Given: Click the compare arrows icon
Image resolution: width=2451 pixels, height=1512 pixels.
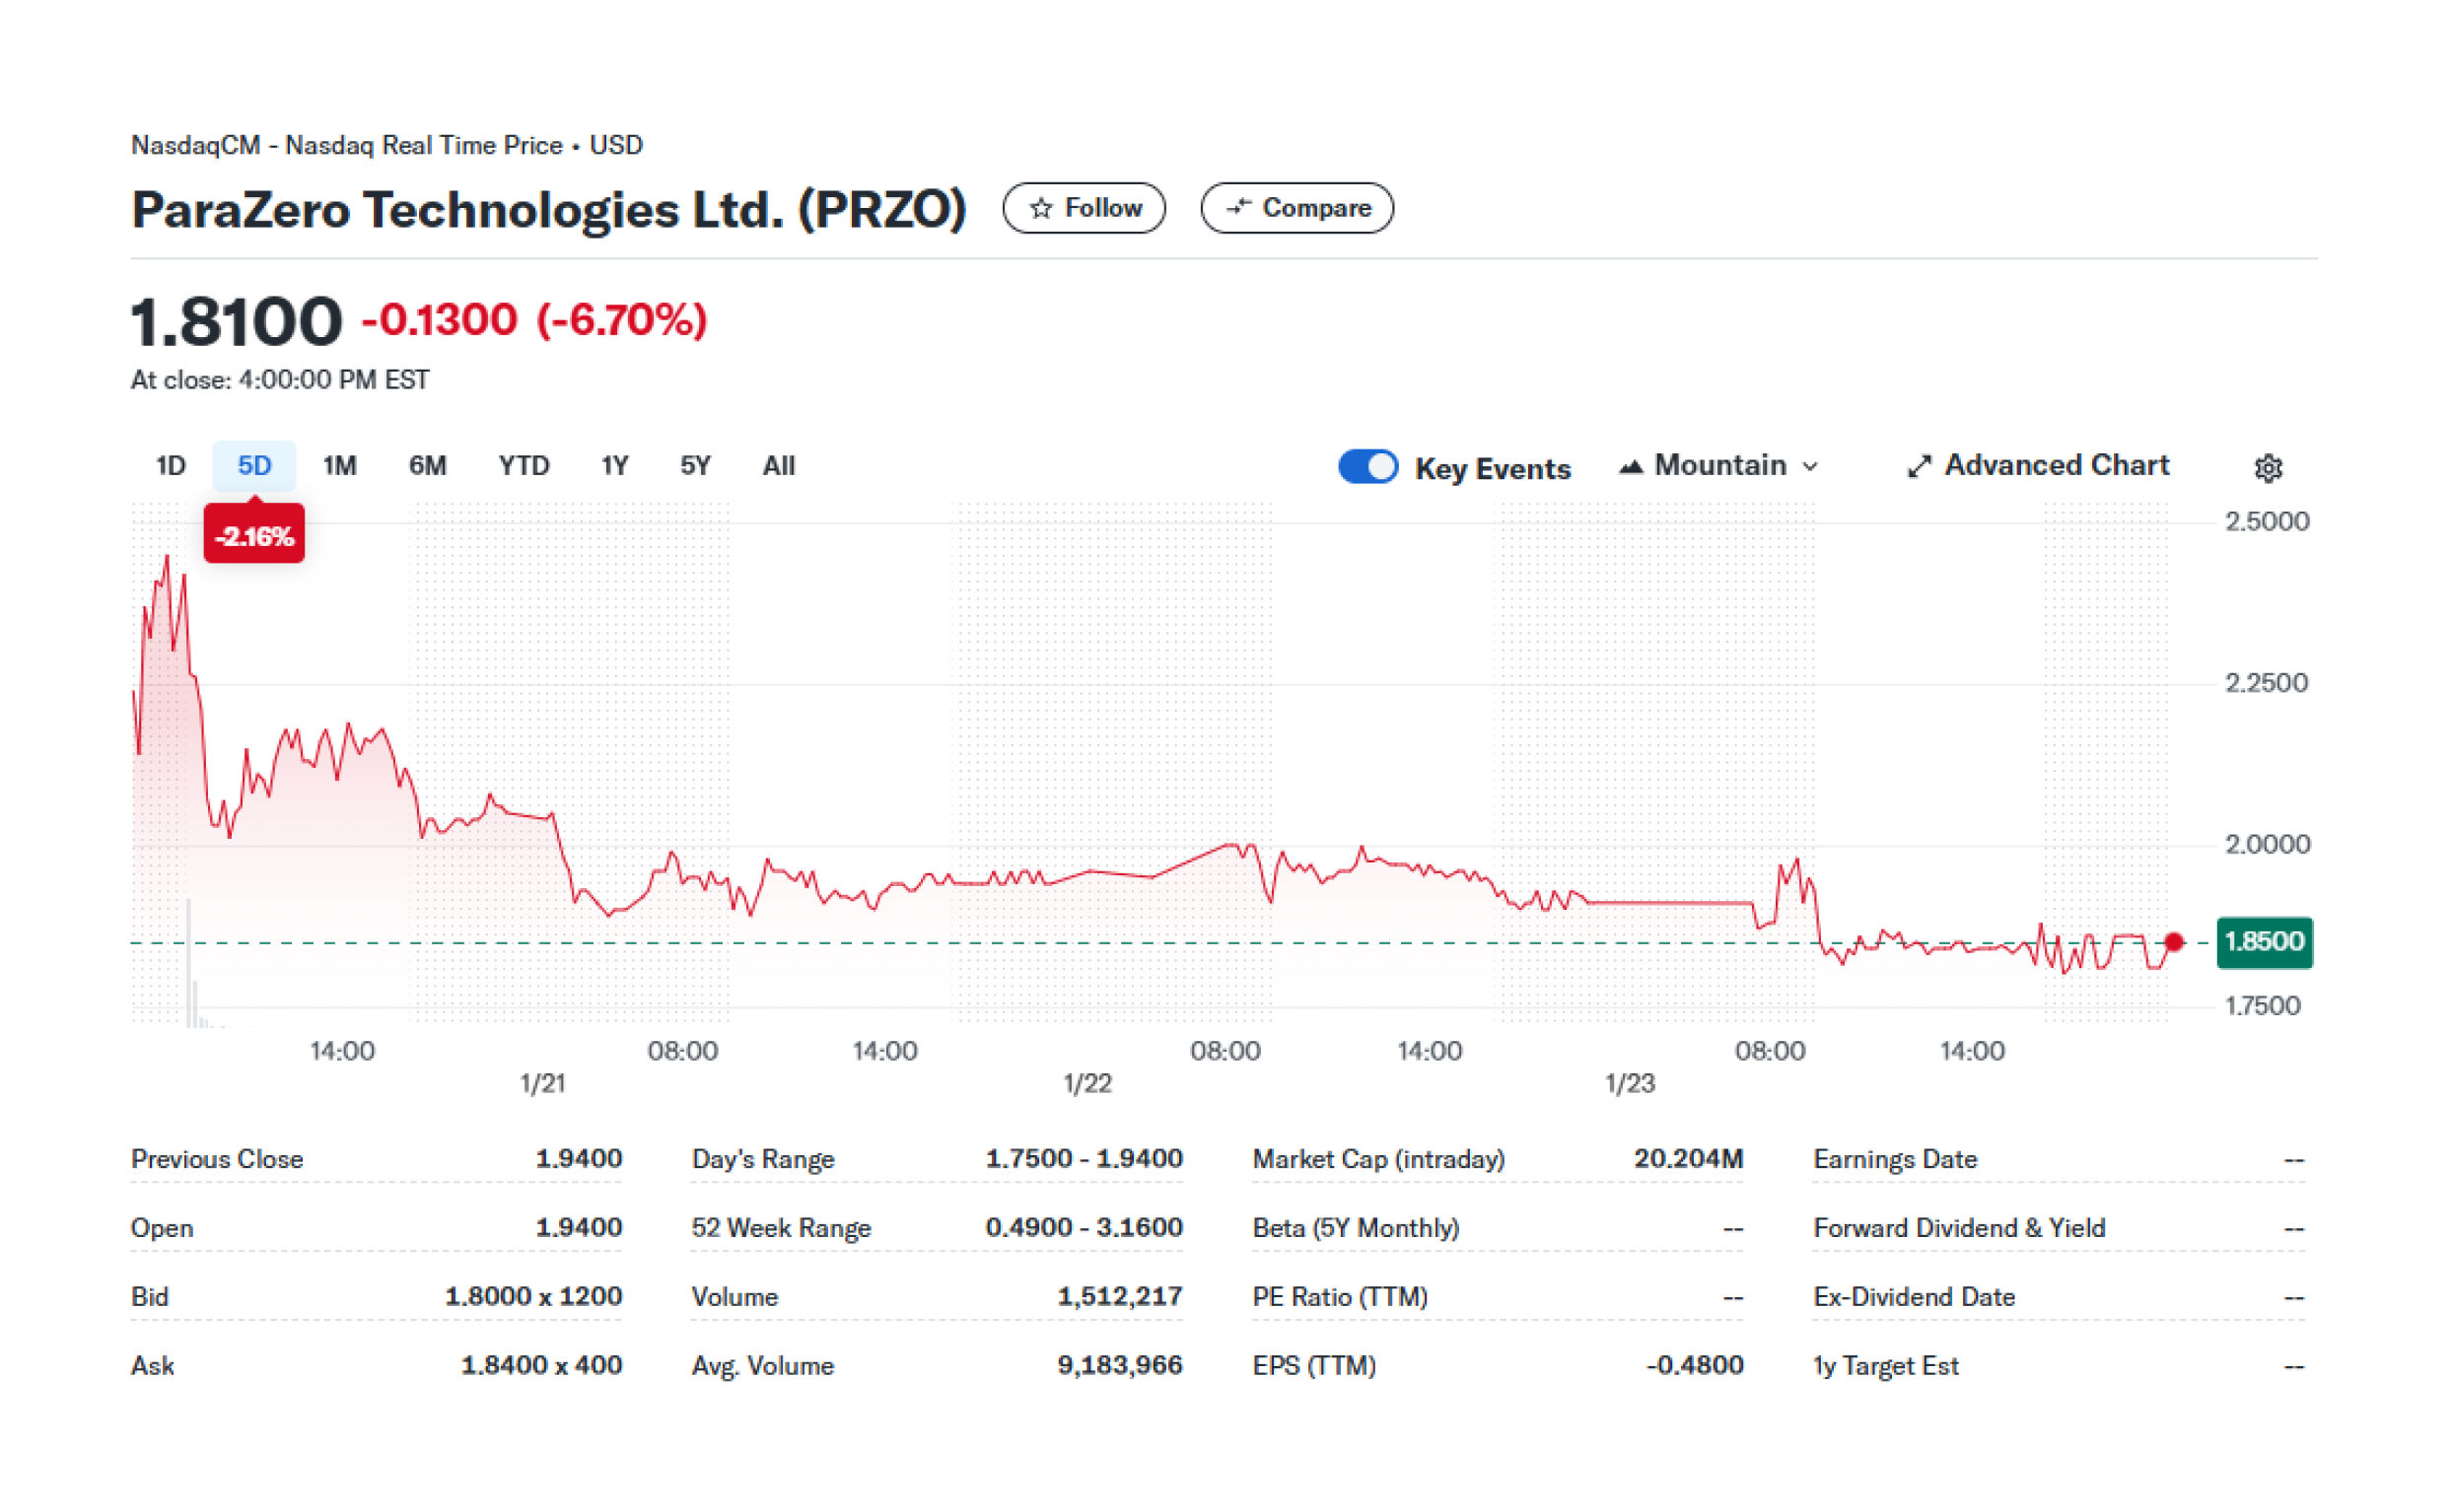Looking at the screenshot, I should (x=1238, y=207).
